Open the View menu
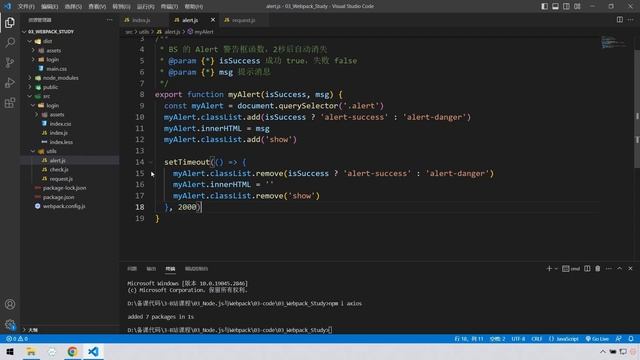Image resolution: width=640 pixels, height=360 pixels. (x=97, y=7)
